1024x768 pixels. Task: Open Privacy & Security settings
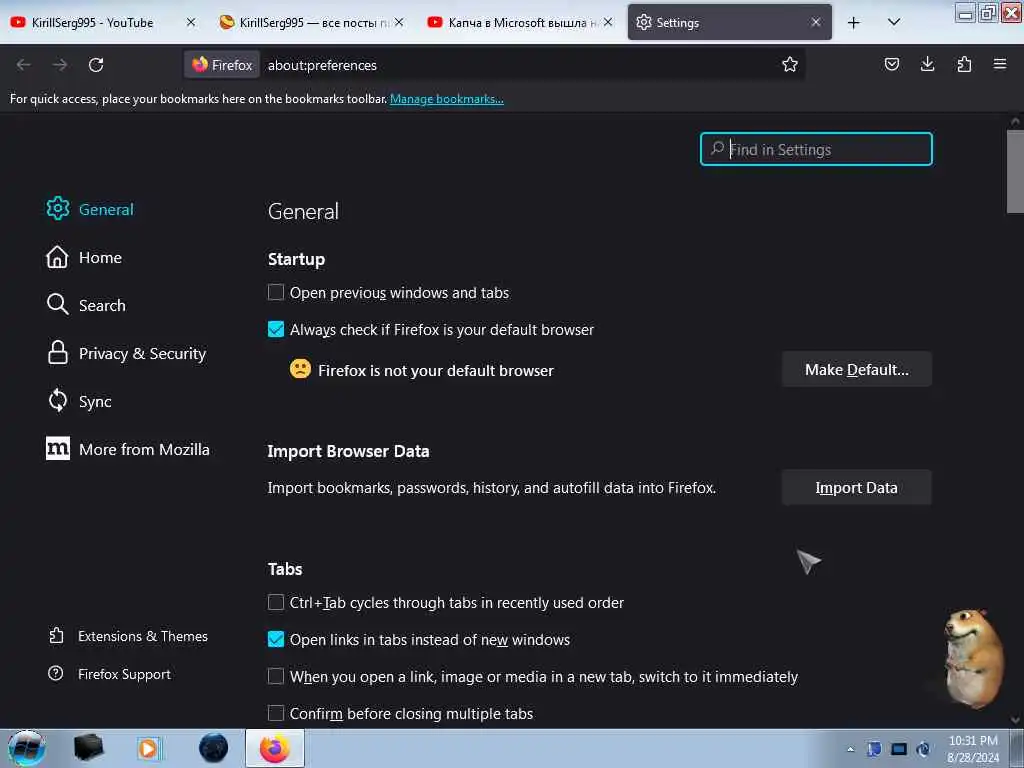tap(126, 353)
